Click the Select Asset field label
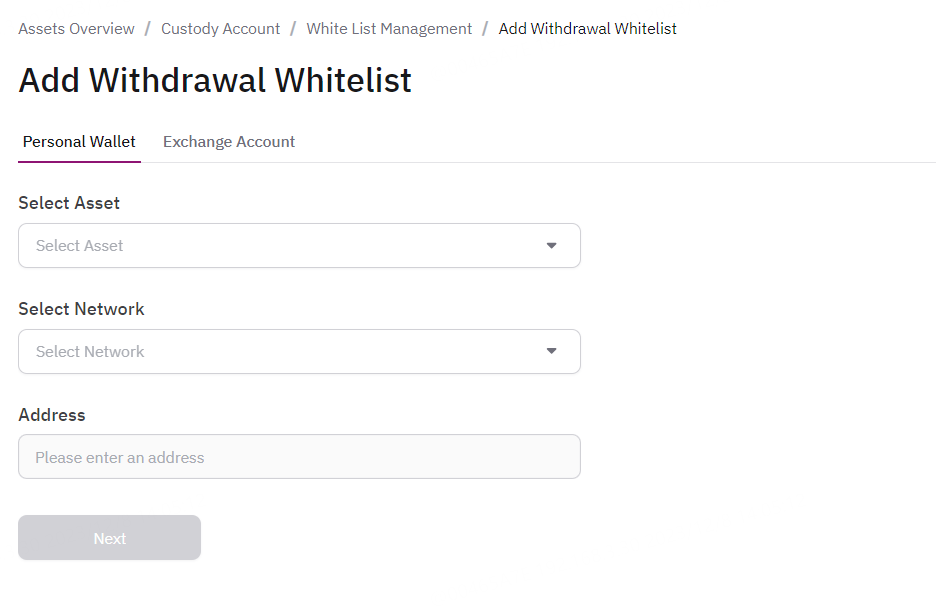Screen dimensions: 936x606 (x=69, y=203)
